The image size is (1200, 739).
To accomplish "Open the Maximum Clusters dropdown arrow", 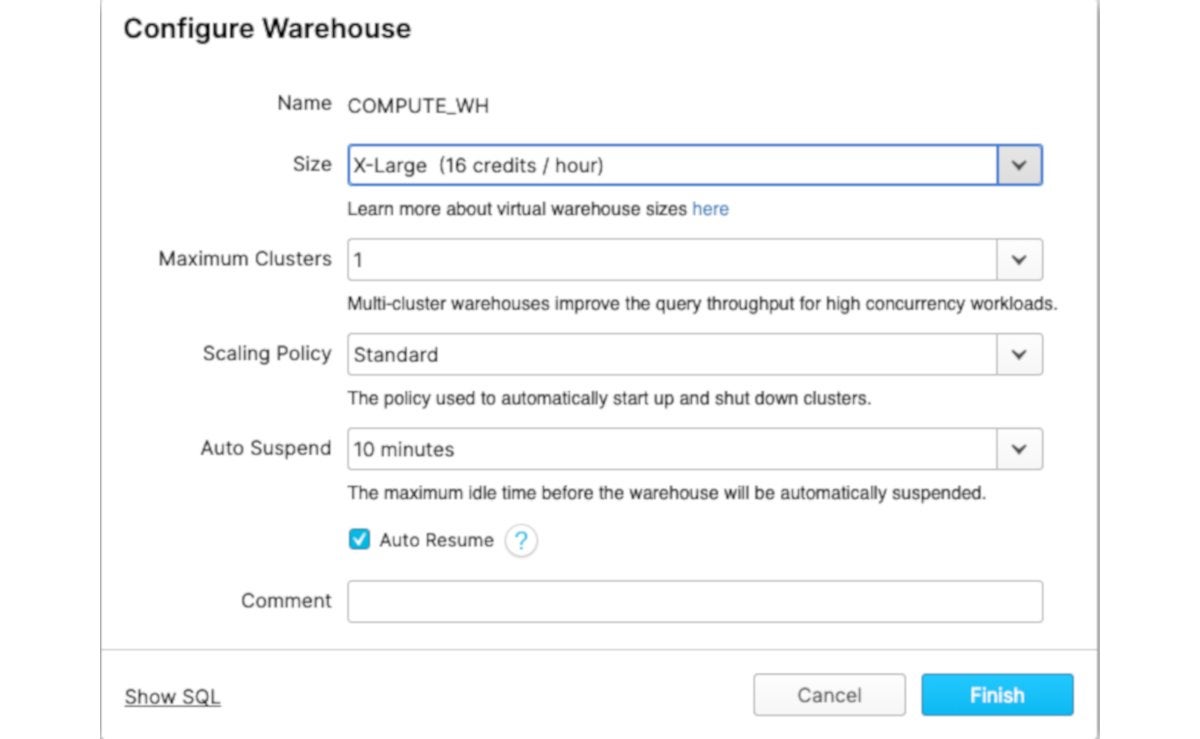I will [x=1019, y=259].
